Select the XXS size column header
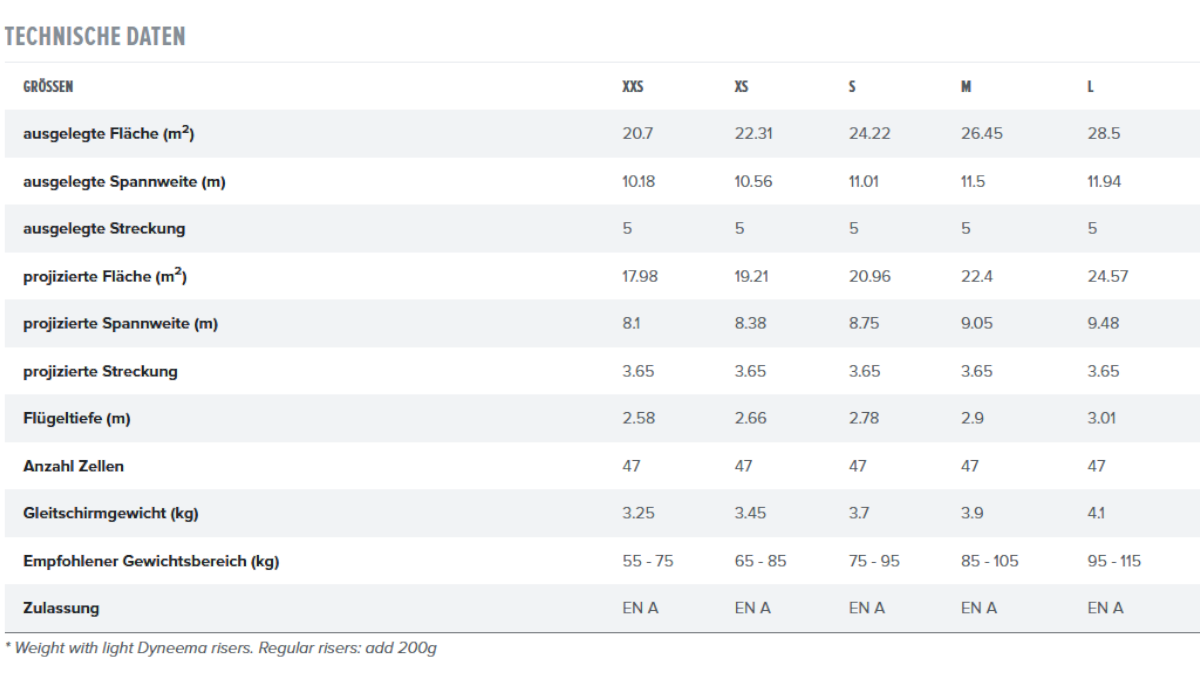Image resolution: width=1200 pixels, height=675 pixels. coord(633,87)
